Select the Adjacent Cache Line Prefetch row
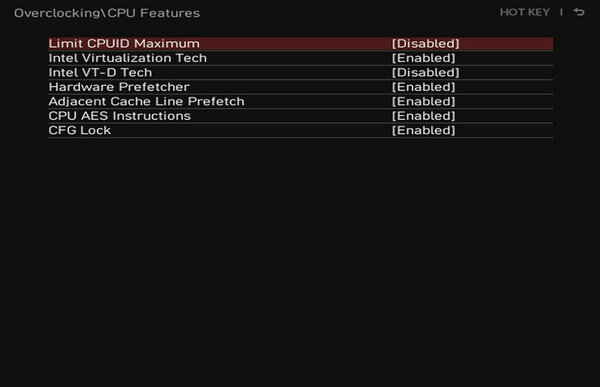600x387 pixels. click(300, 102)
